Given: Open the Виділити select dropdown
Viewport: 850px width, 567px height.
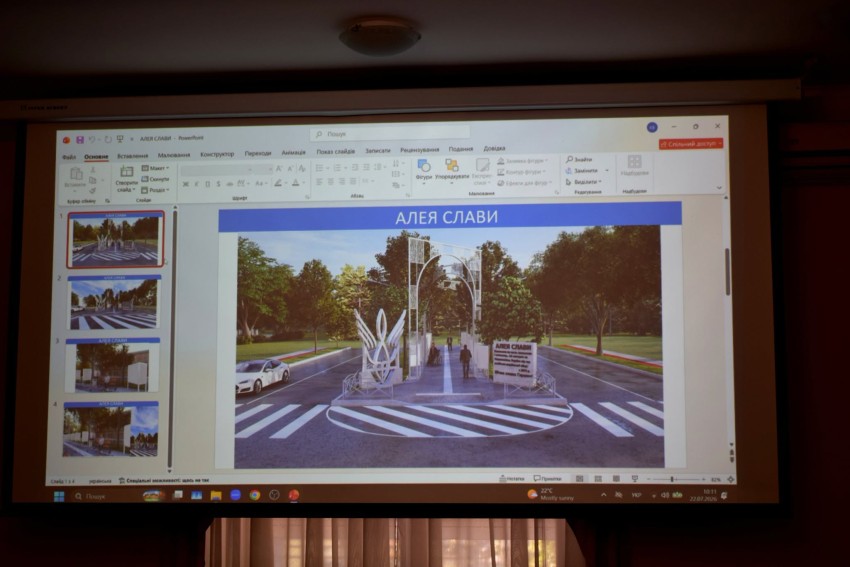Looking at the screenshot, I should [583, 182].
